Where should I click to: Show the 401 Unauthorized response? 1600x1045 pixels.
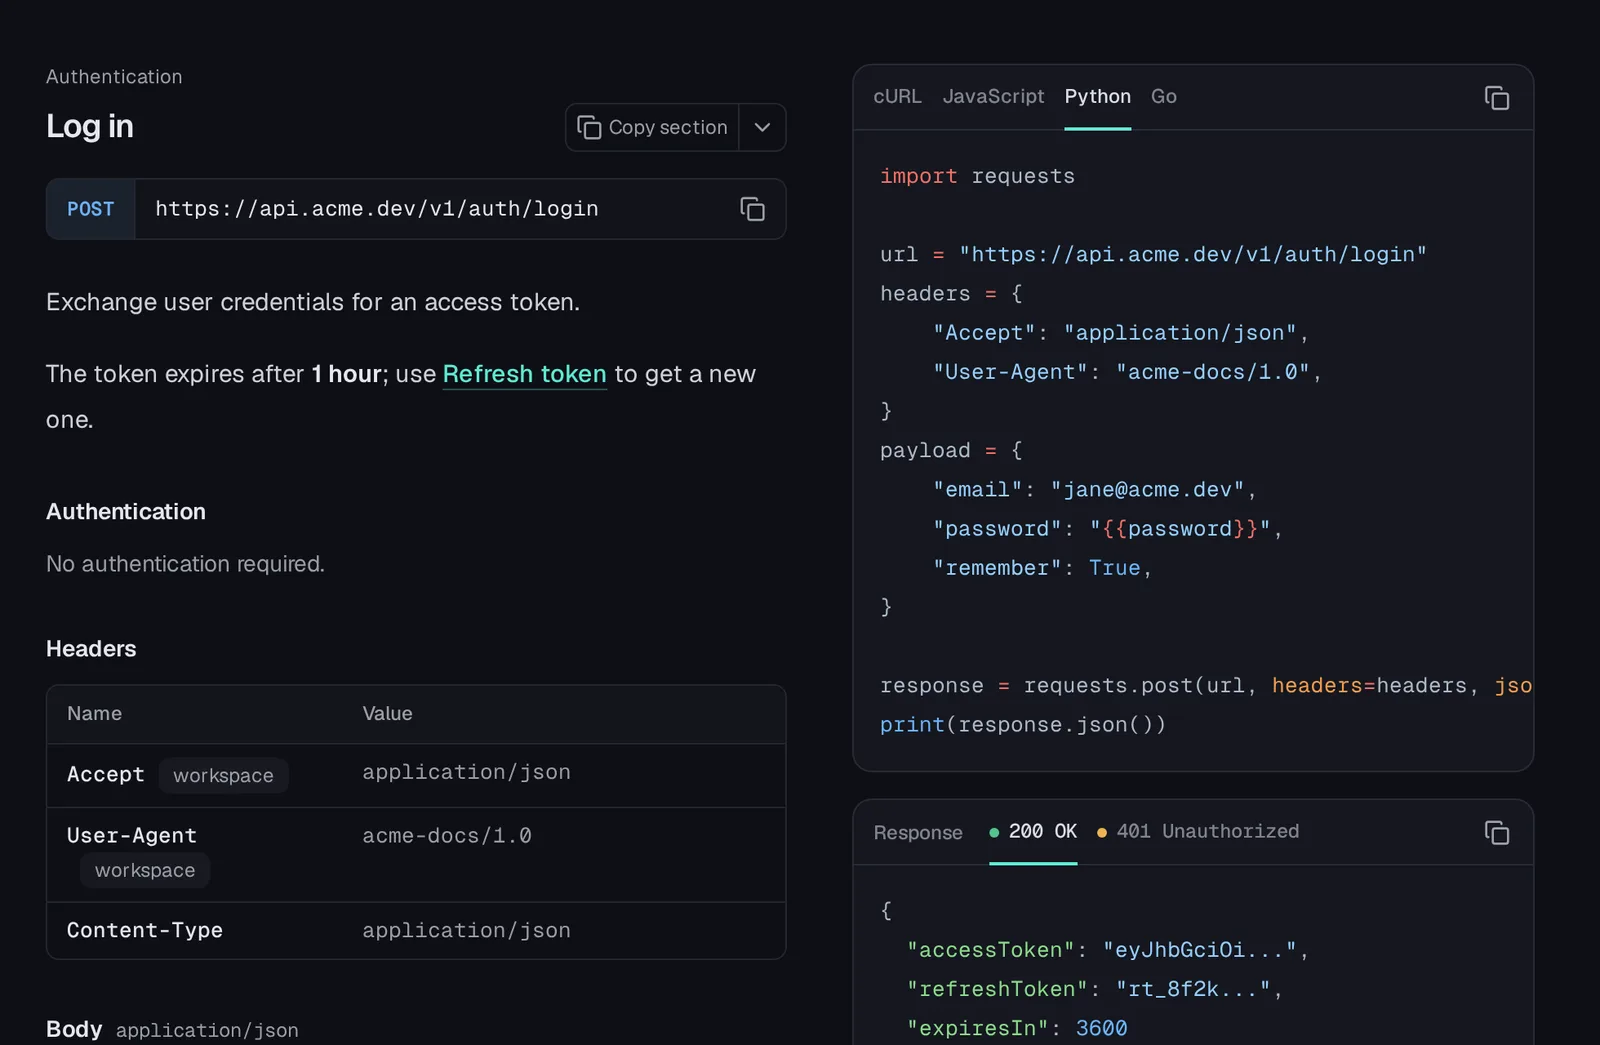1198,832
